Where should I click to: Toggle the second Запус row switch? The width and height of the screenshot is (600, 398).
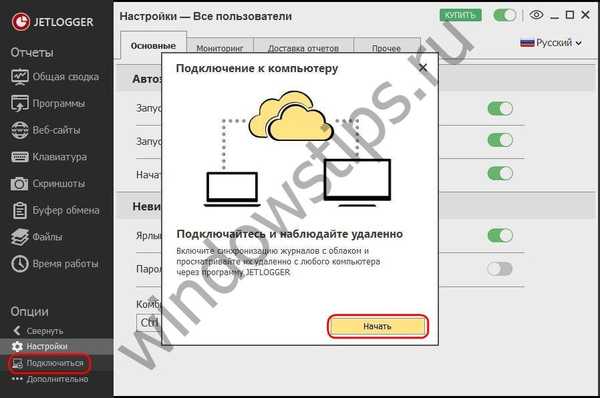500,140
